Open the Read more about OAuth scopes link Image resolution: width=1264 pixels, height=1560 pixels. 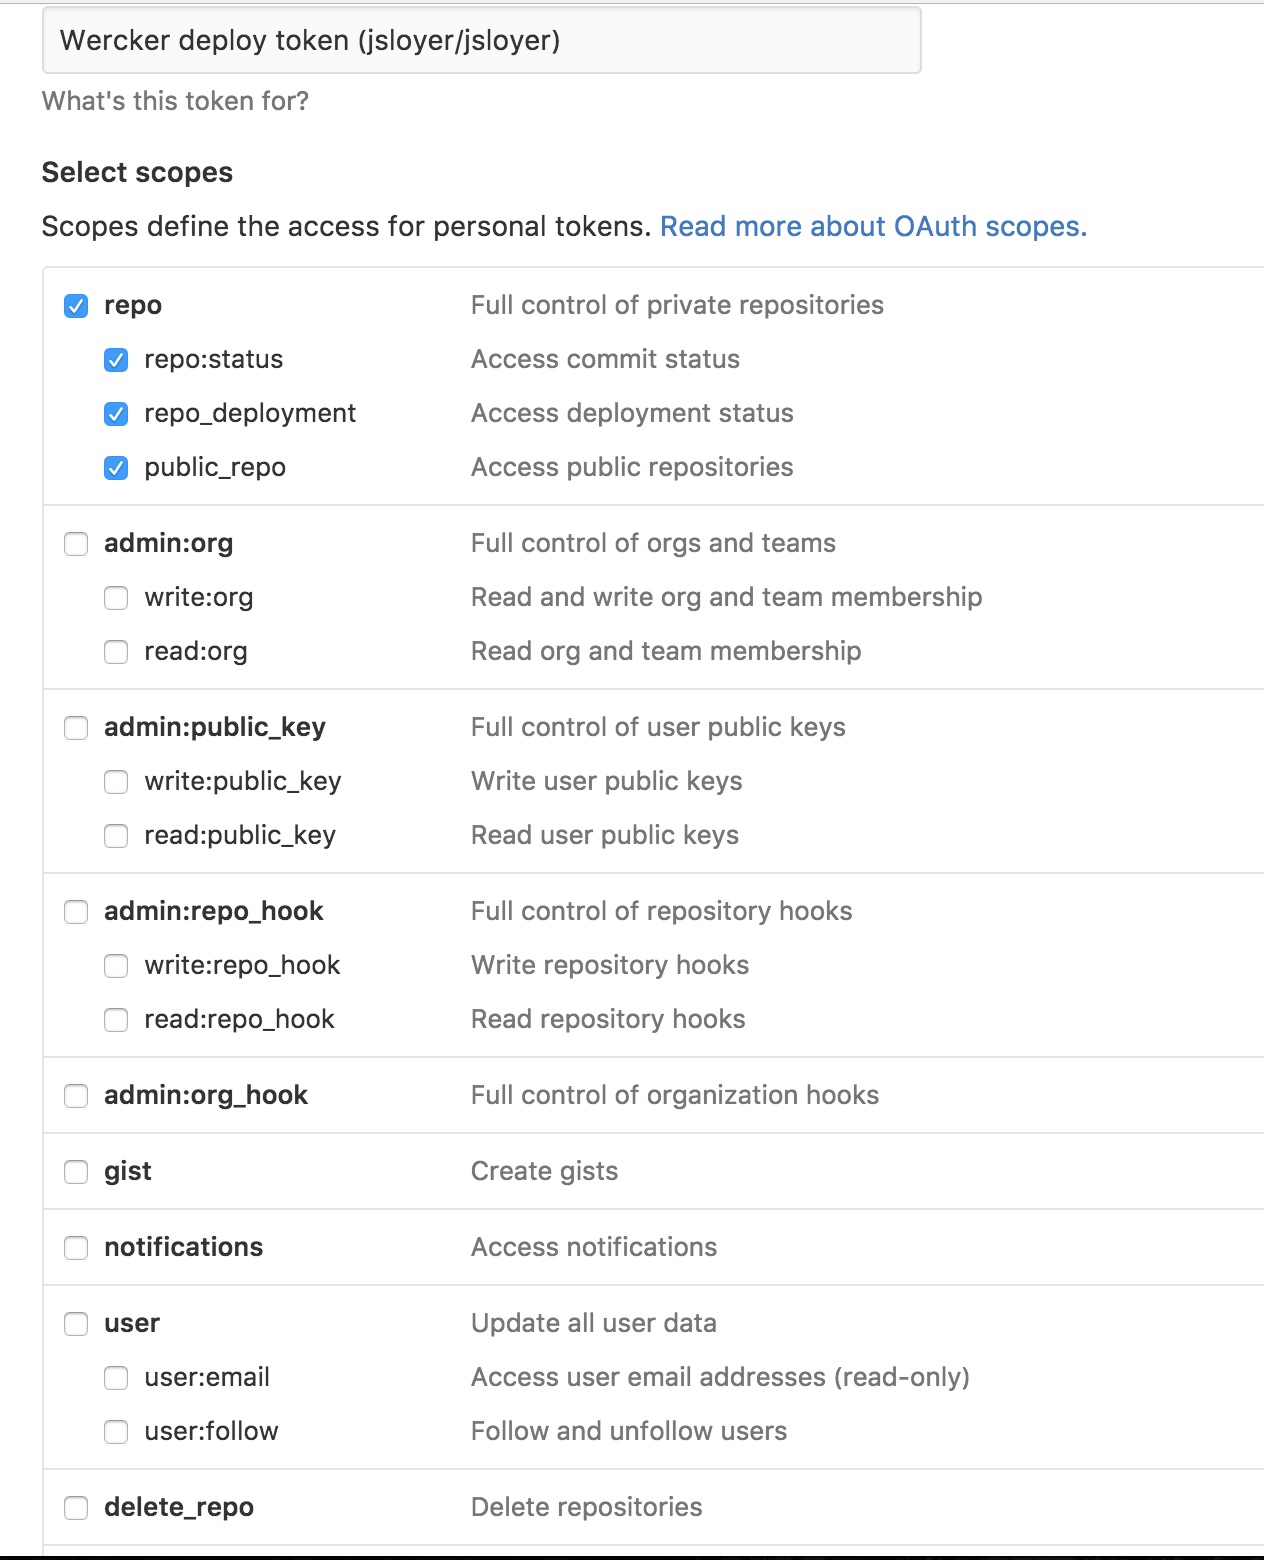click(x=874, y=227)
